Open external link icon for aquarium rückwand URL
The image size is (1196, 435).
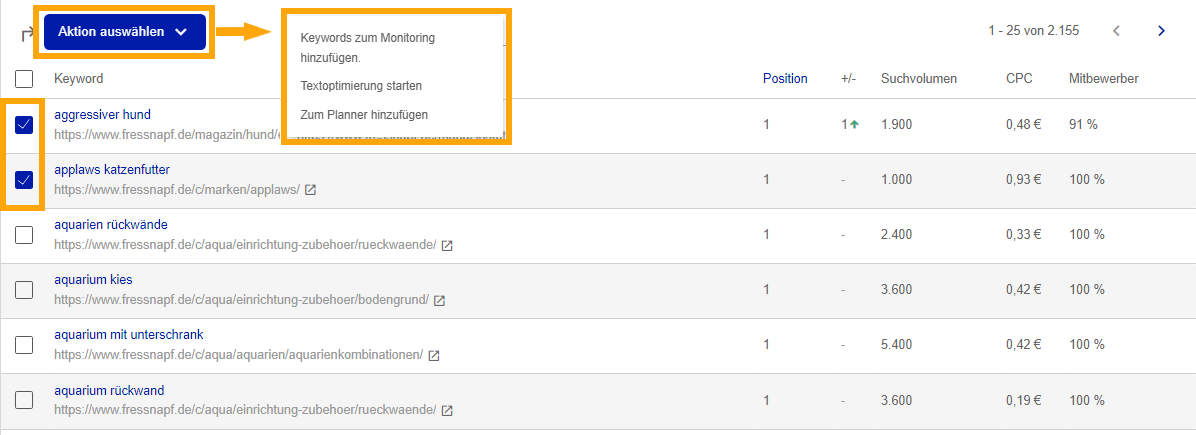(x=447, y=411)
